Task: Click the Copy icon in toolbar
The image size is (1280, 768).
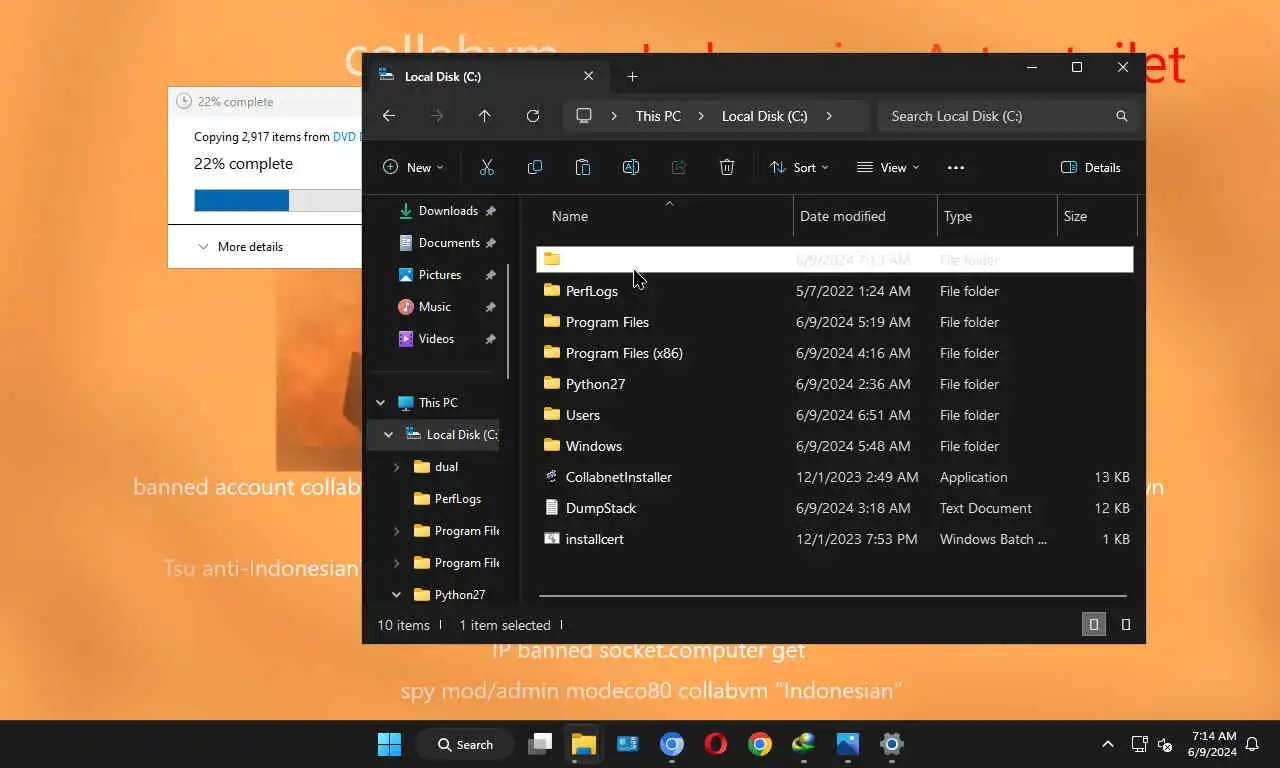Action: coord(535,167)
